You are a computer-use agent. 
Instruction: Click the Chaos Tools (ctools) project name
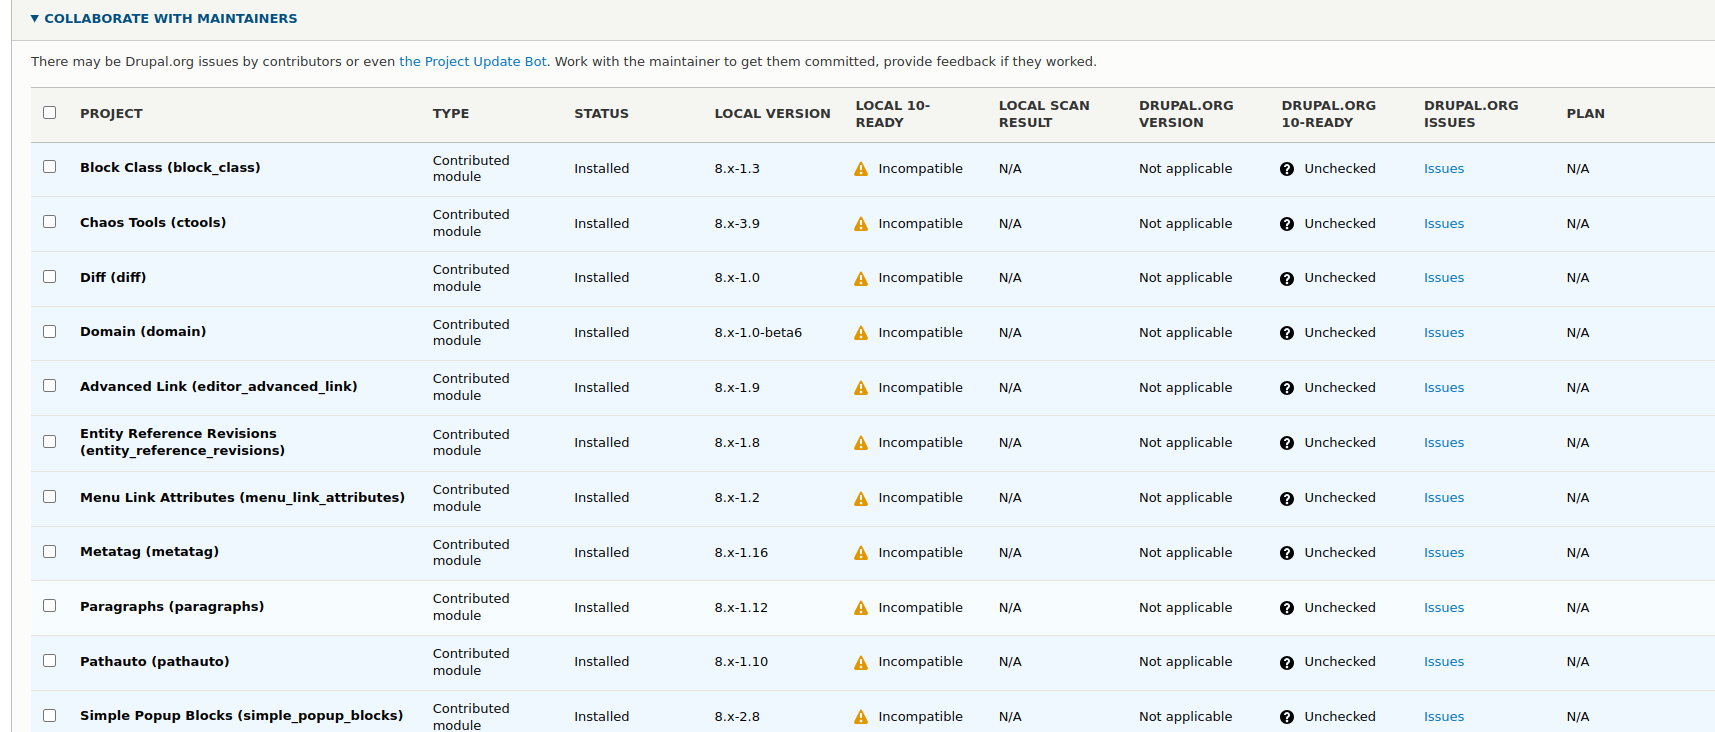[x=153, y=223]
